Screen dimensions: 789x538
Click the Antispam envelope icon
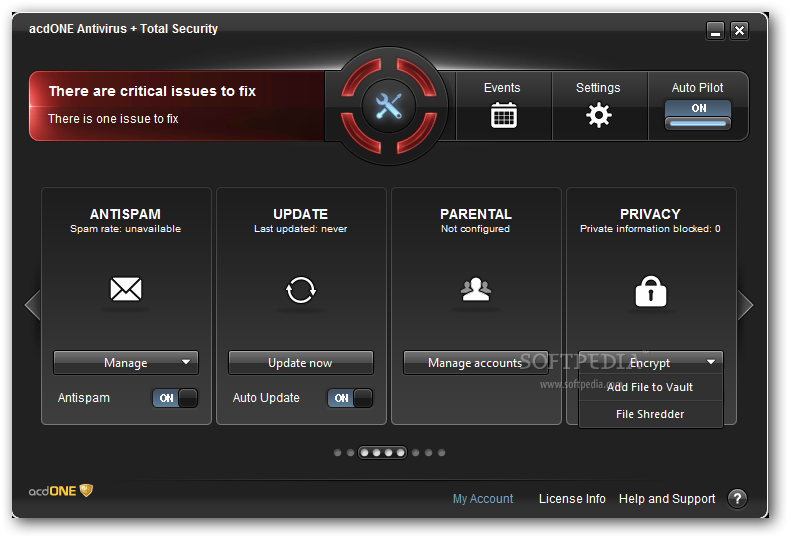[x=126, y=289]
